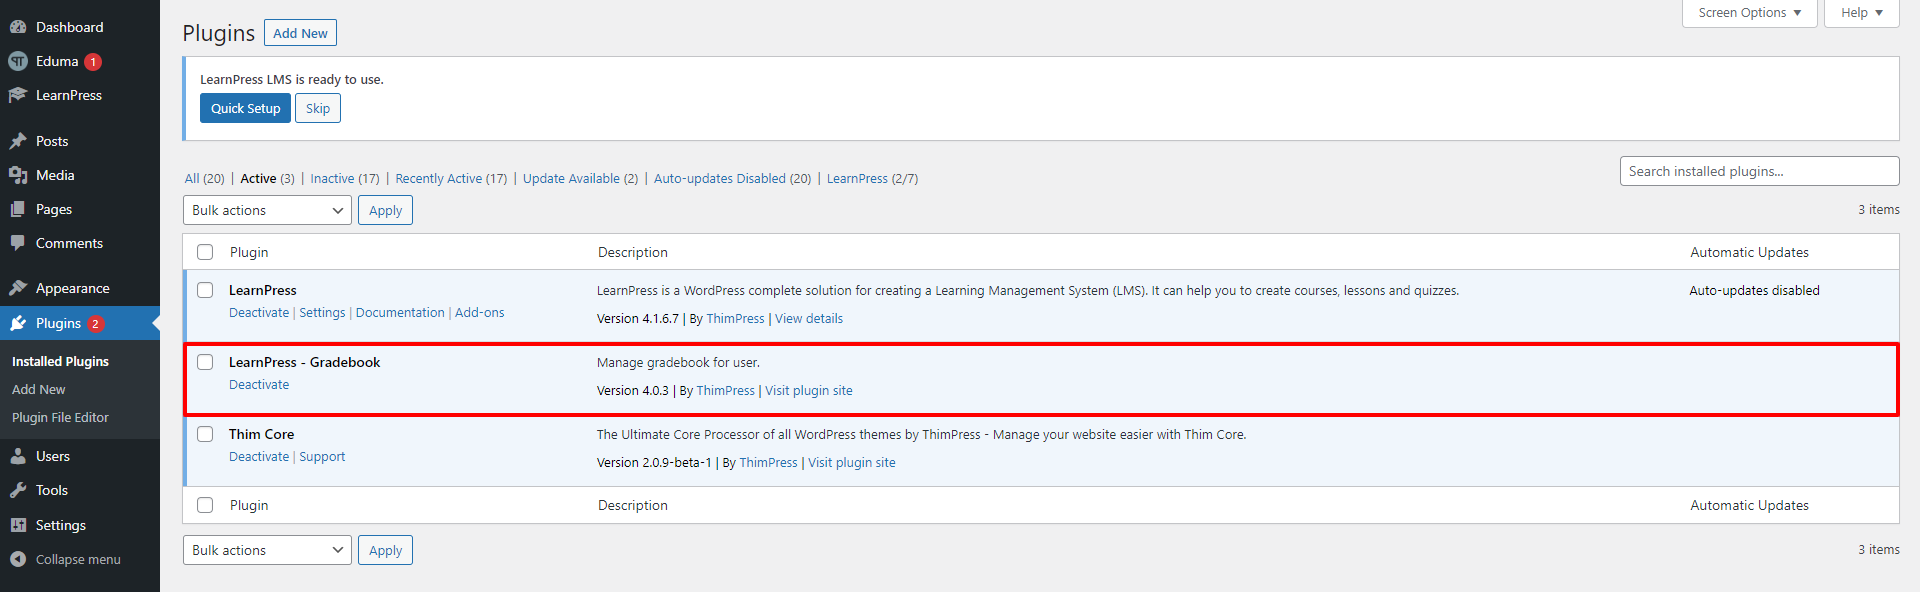This screenshot has width=1920, height=592.
Task: Switch to the Inactive plugins filter
Action: (x=332, y=178)
